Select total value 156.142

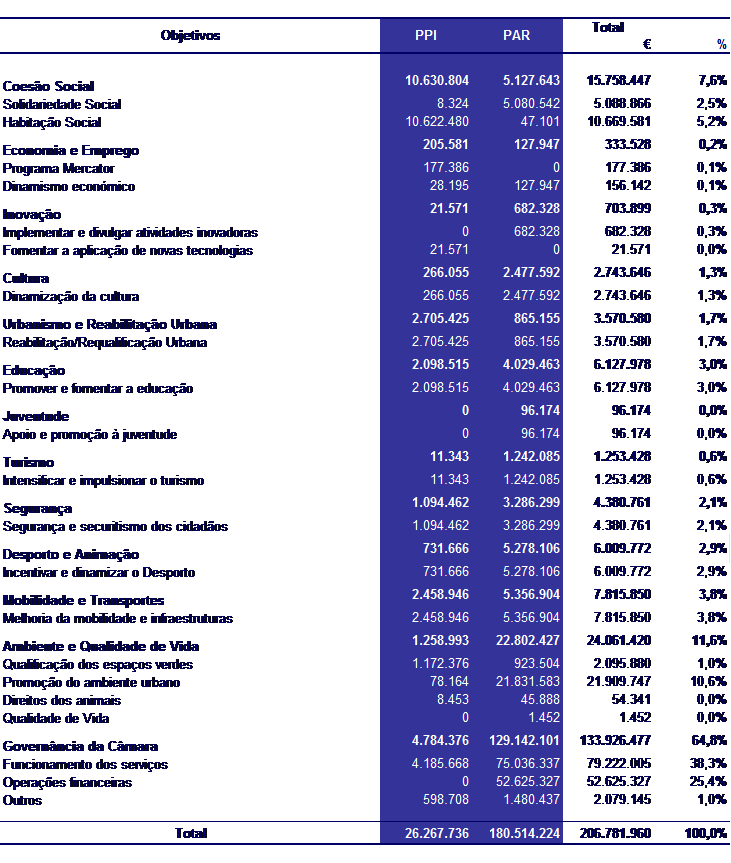(628, 185)
